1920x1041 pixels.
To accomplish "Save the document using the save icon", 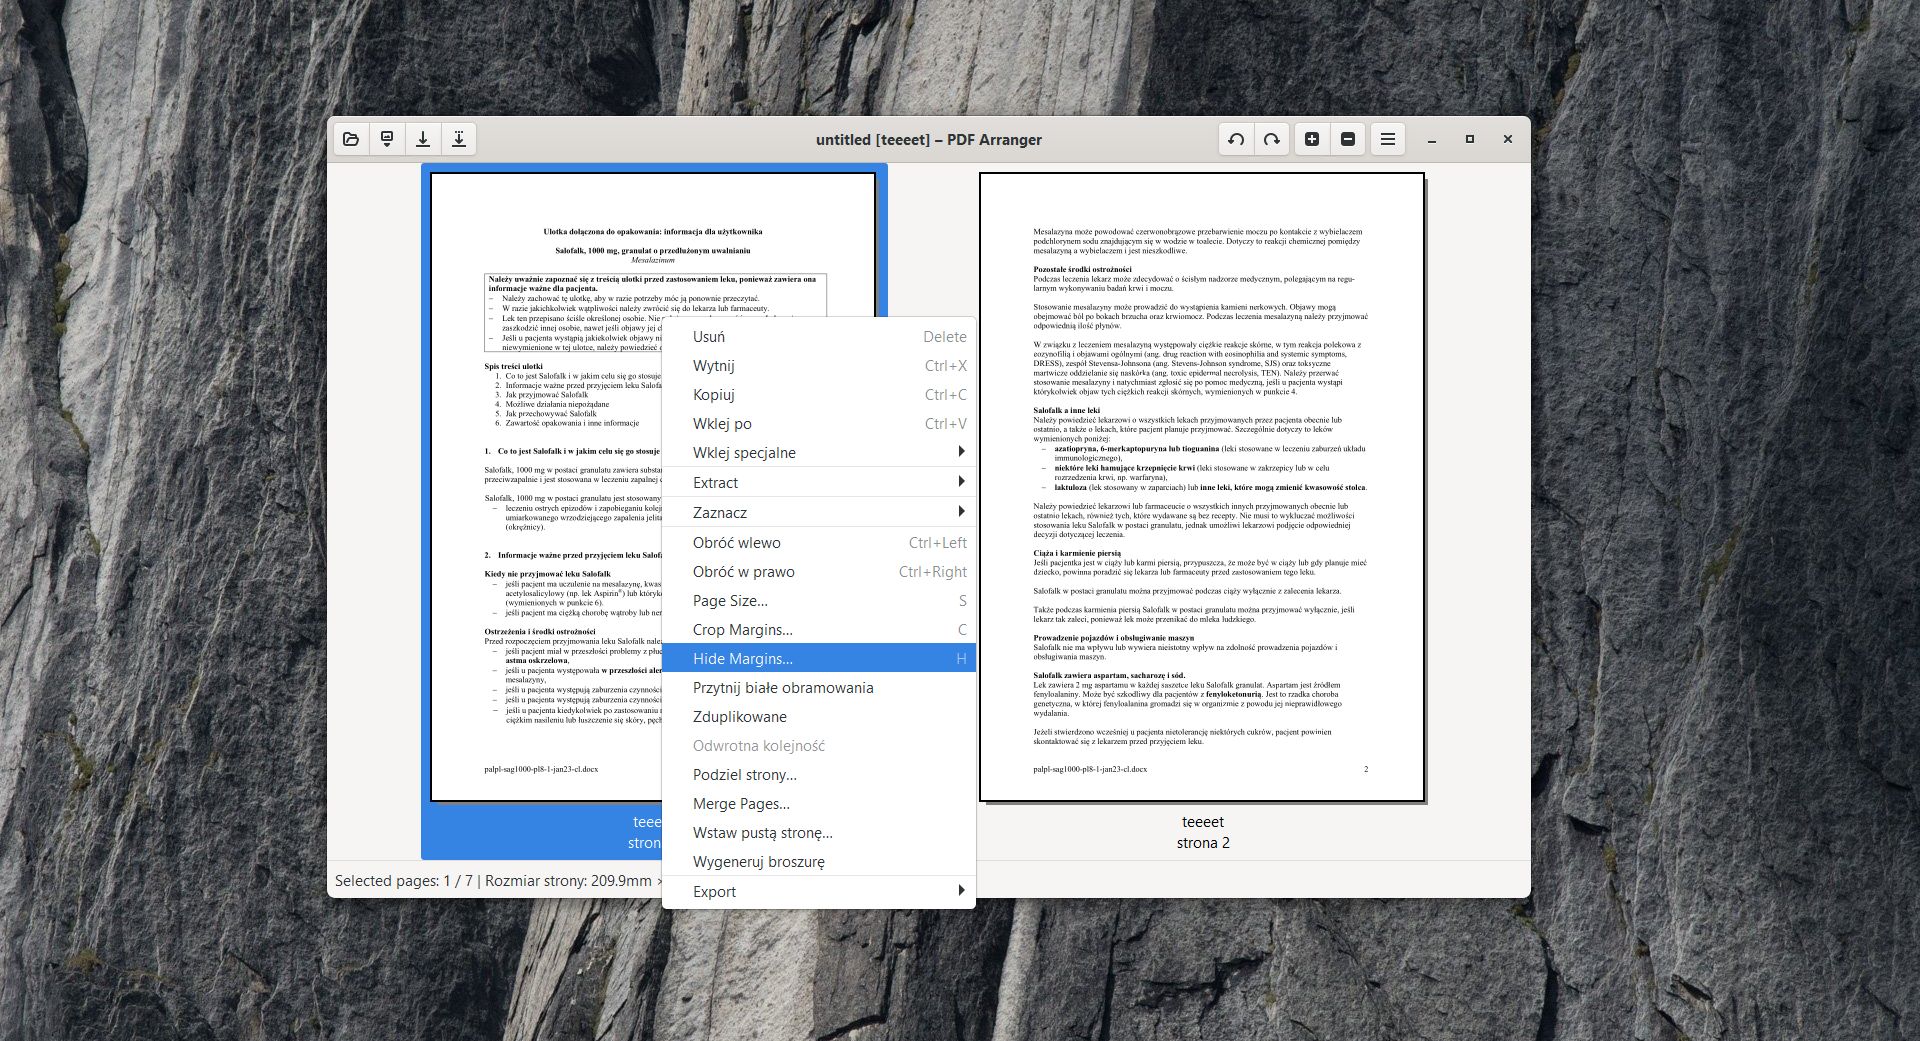I will 424,139.
